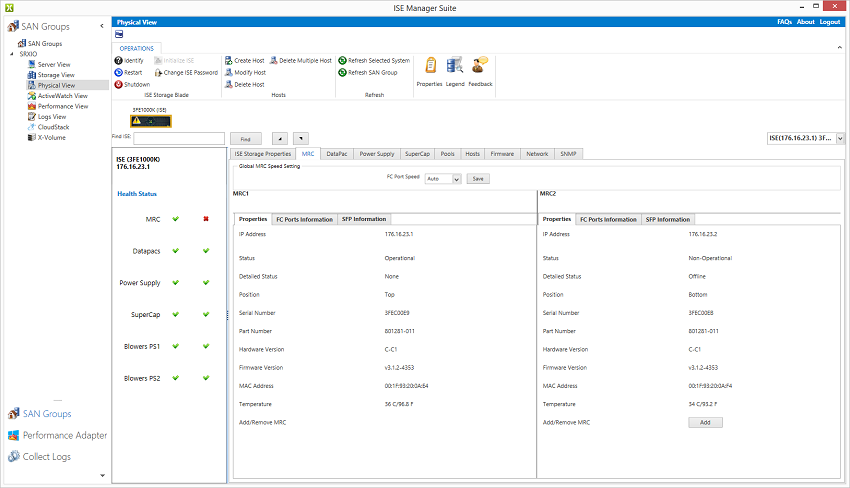
Task: Click the Restart ISE icon
Action: tap(118, 73)
